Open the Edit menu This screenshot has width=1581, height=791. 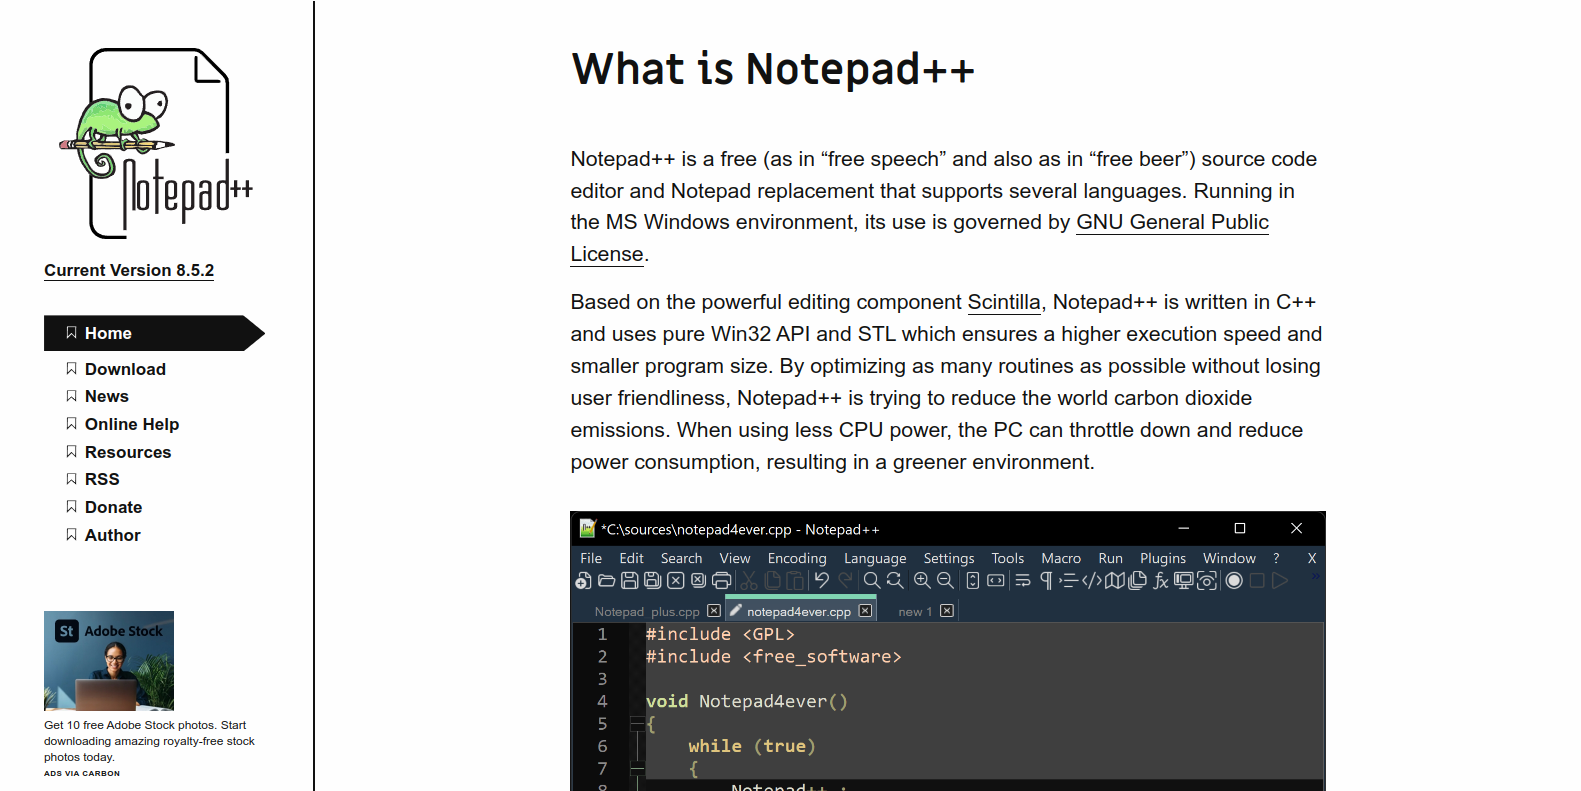(631, 558)
